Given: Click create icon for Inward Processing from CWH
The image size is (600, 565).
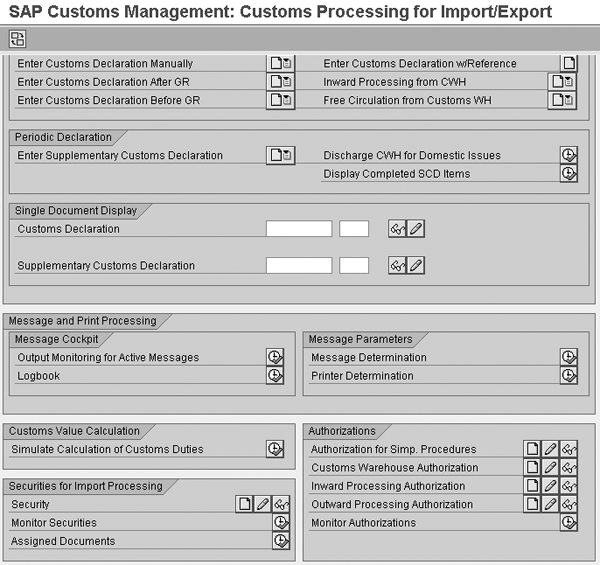Looking at the screenshot, I should coord(562,81).
